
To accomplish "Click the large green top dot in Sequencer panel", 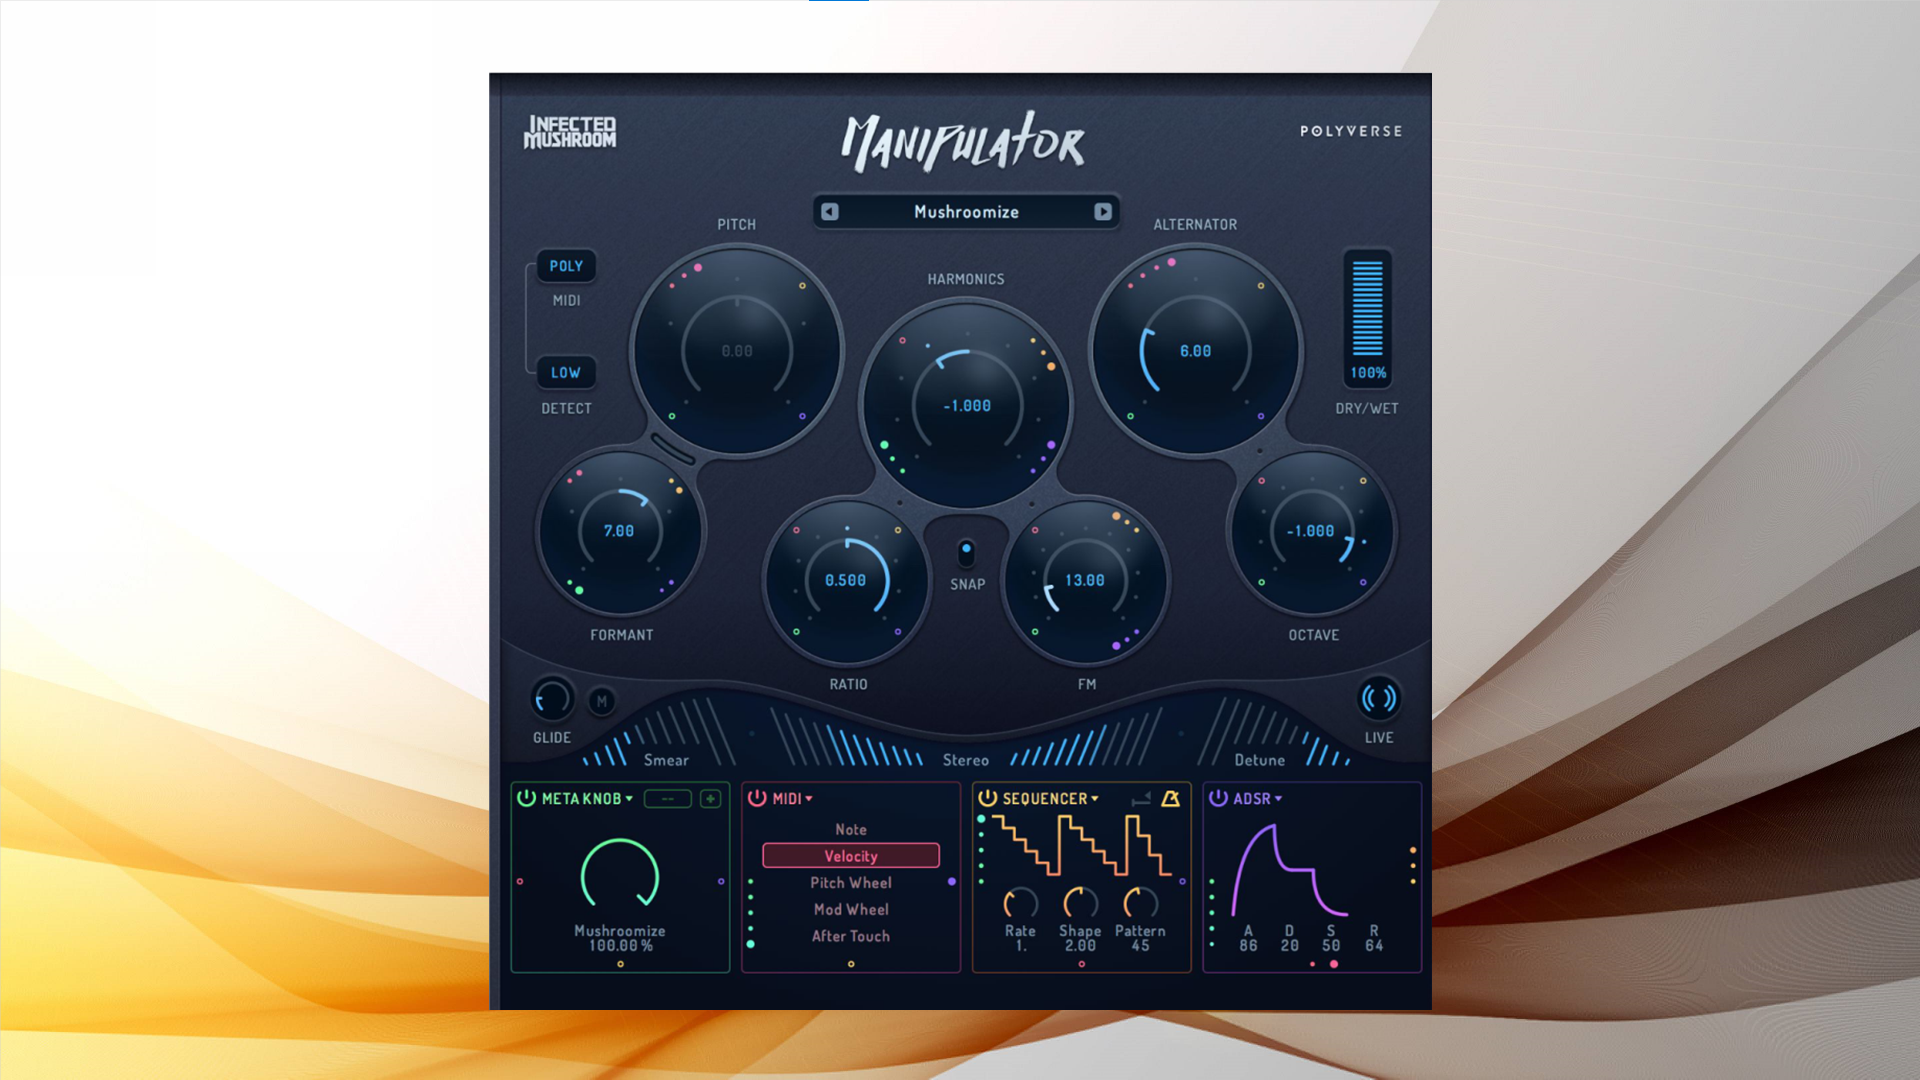I will click(981, 819).
